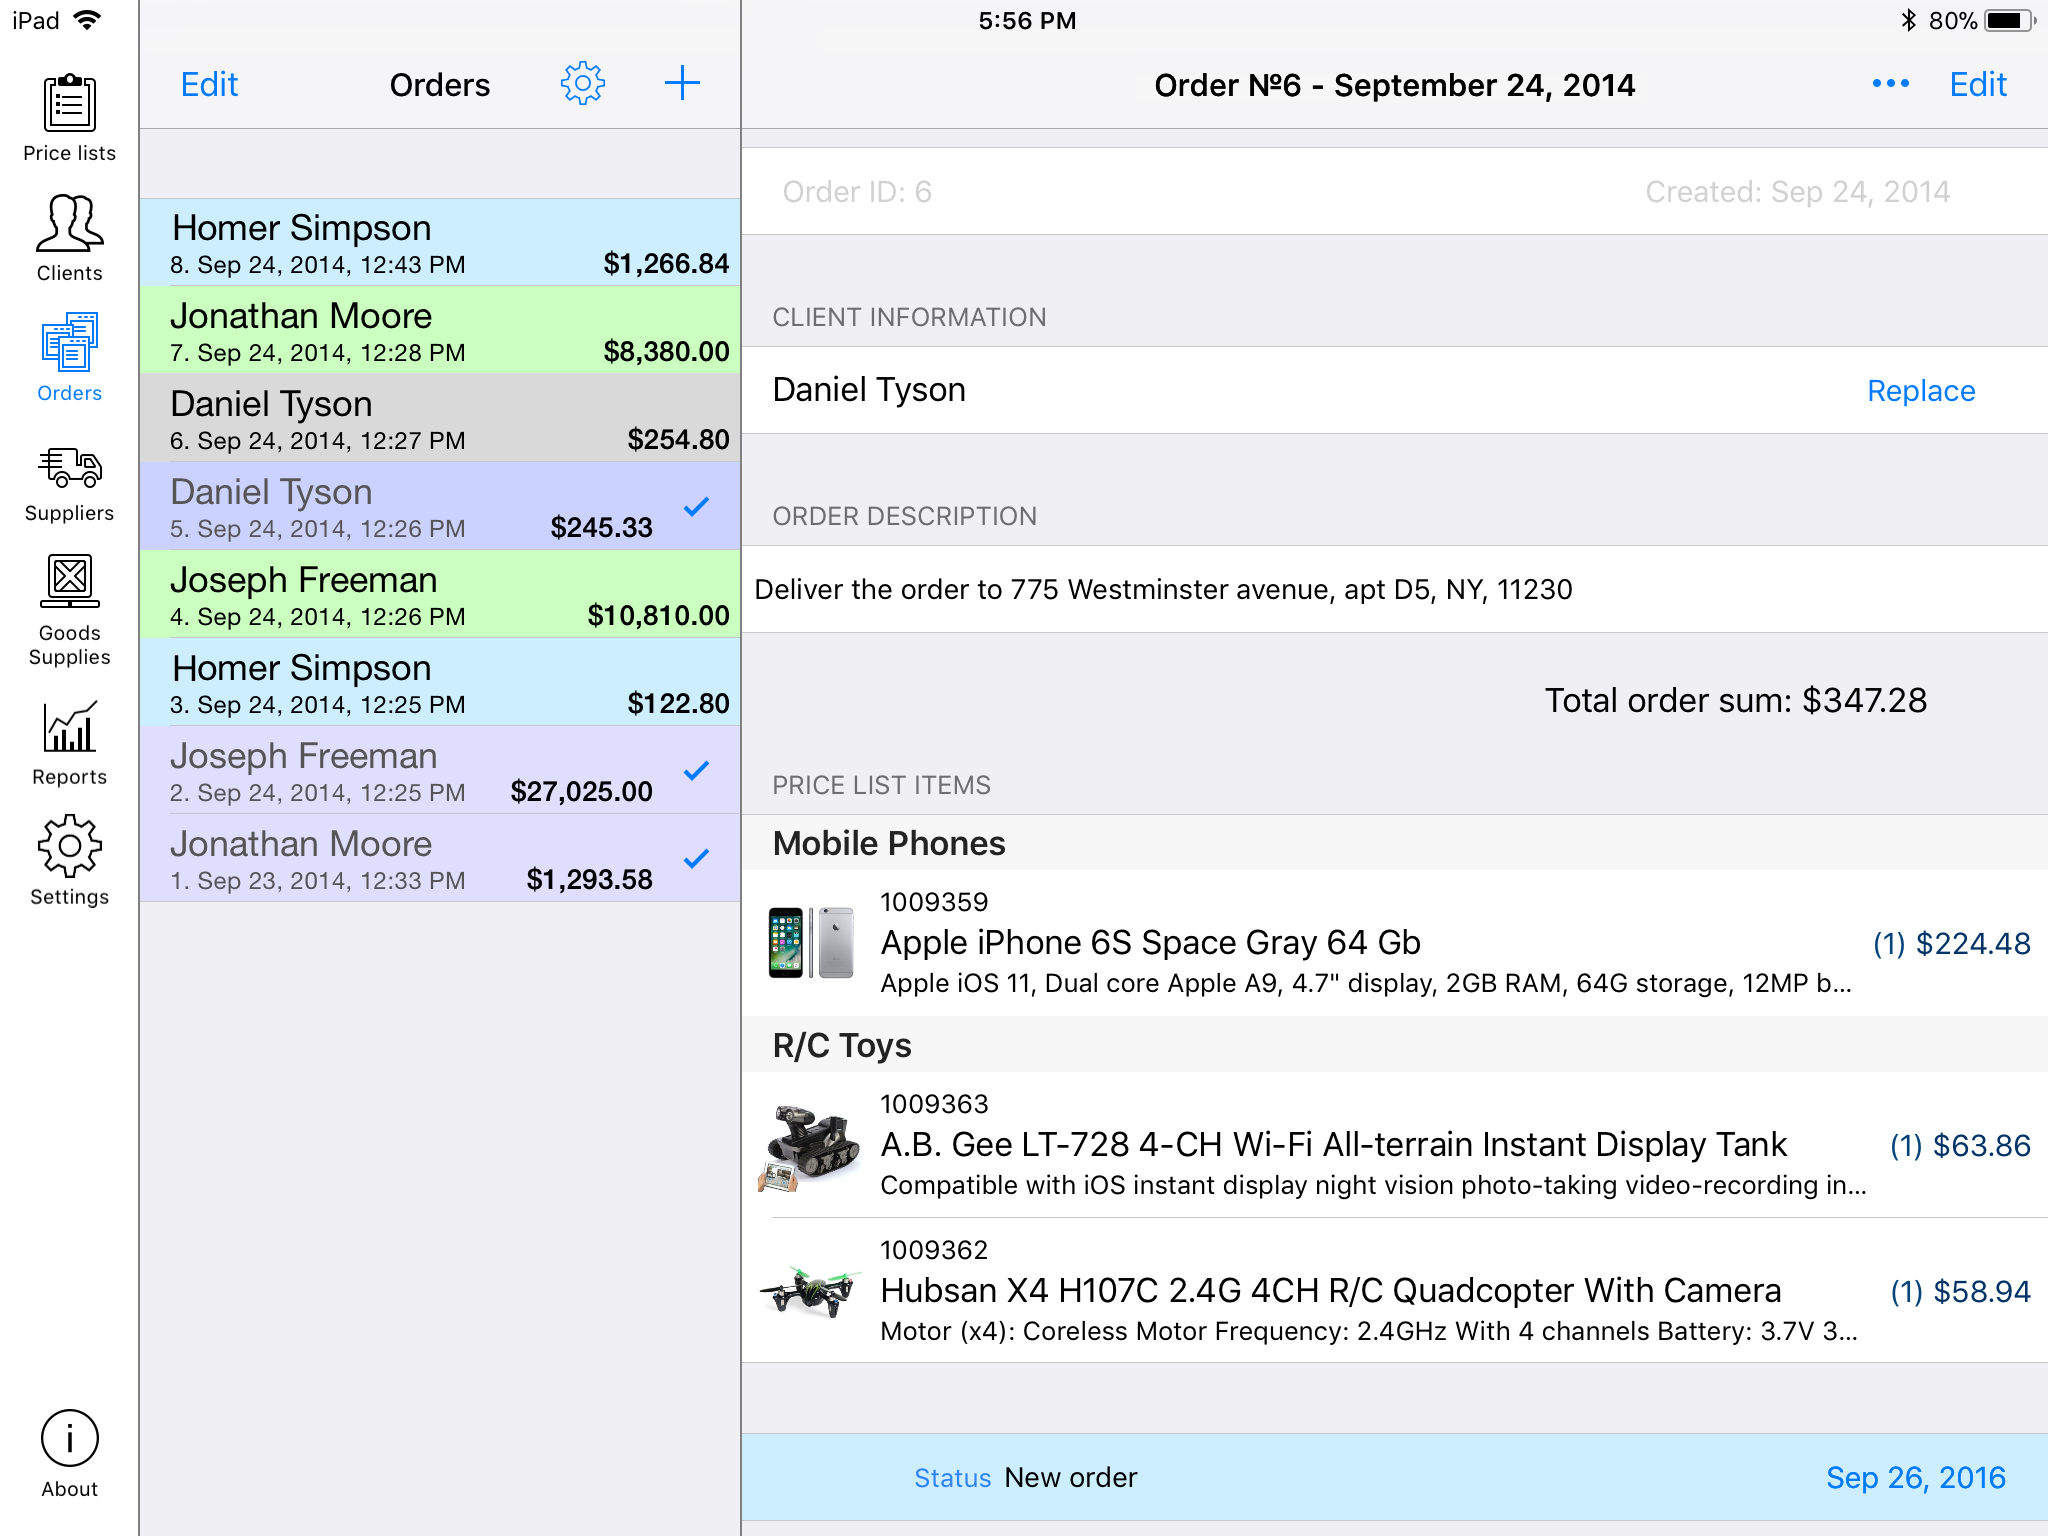Tap the $8,380.00 order amount

tap(666, 351)
